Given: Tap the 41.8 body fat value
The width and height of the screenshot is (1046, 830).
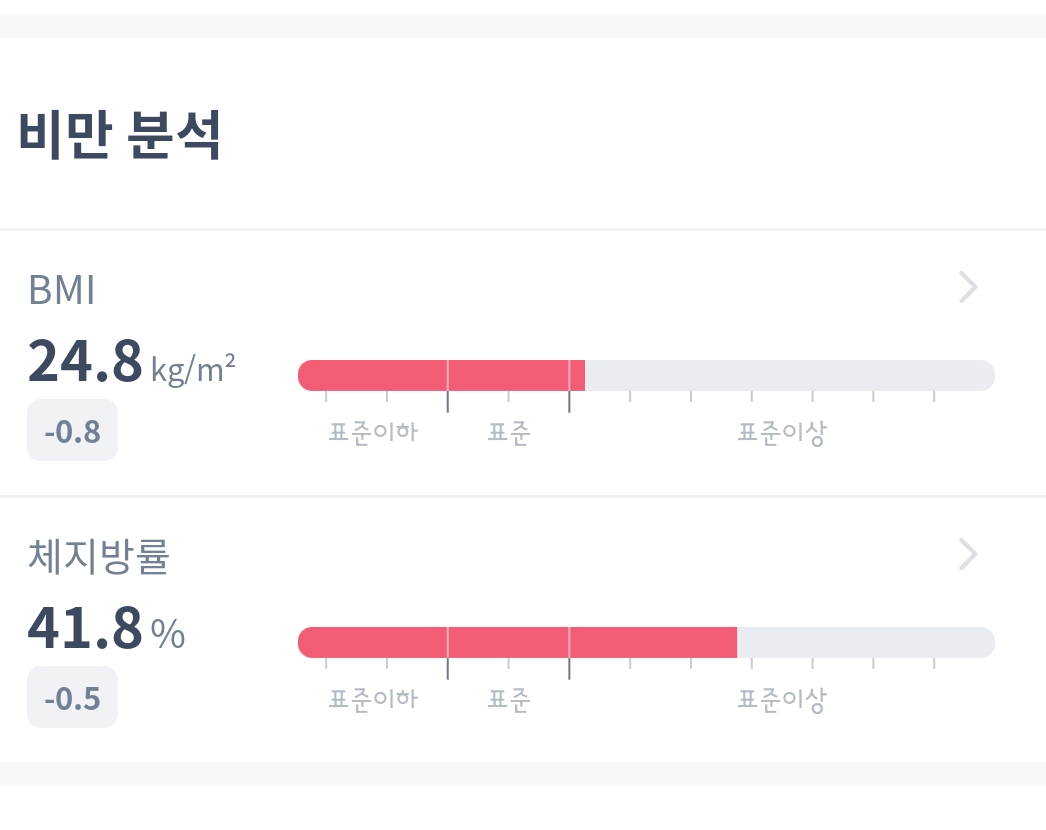Looking at the screenshot, I should (85, 628).
